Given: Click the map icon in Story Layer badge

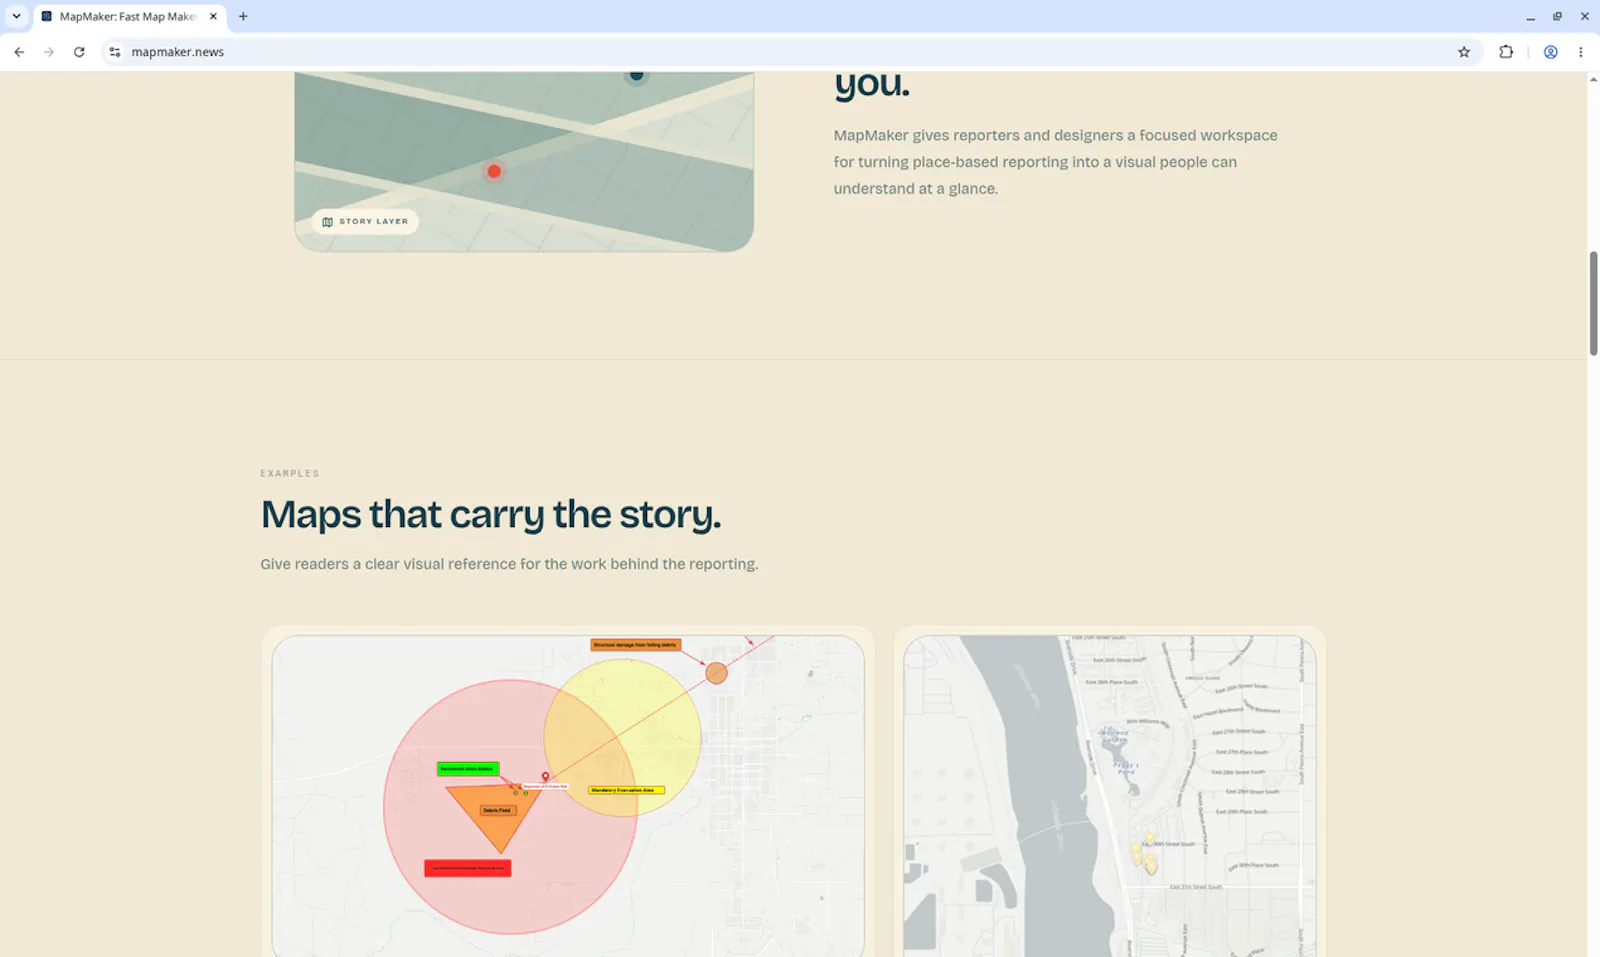Looking at the screenshot, I should pyautogui.click(x=327, y=222).
